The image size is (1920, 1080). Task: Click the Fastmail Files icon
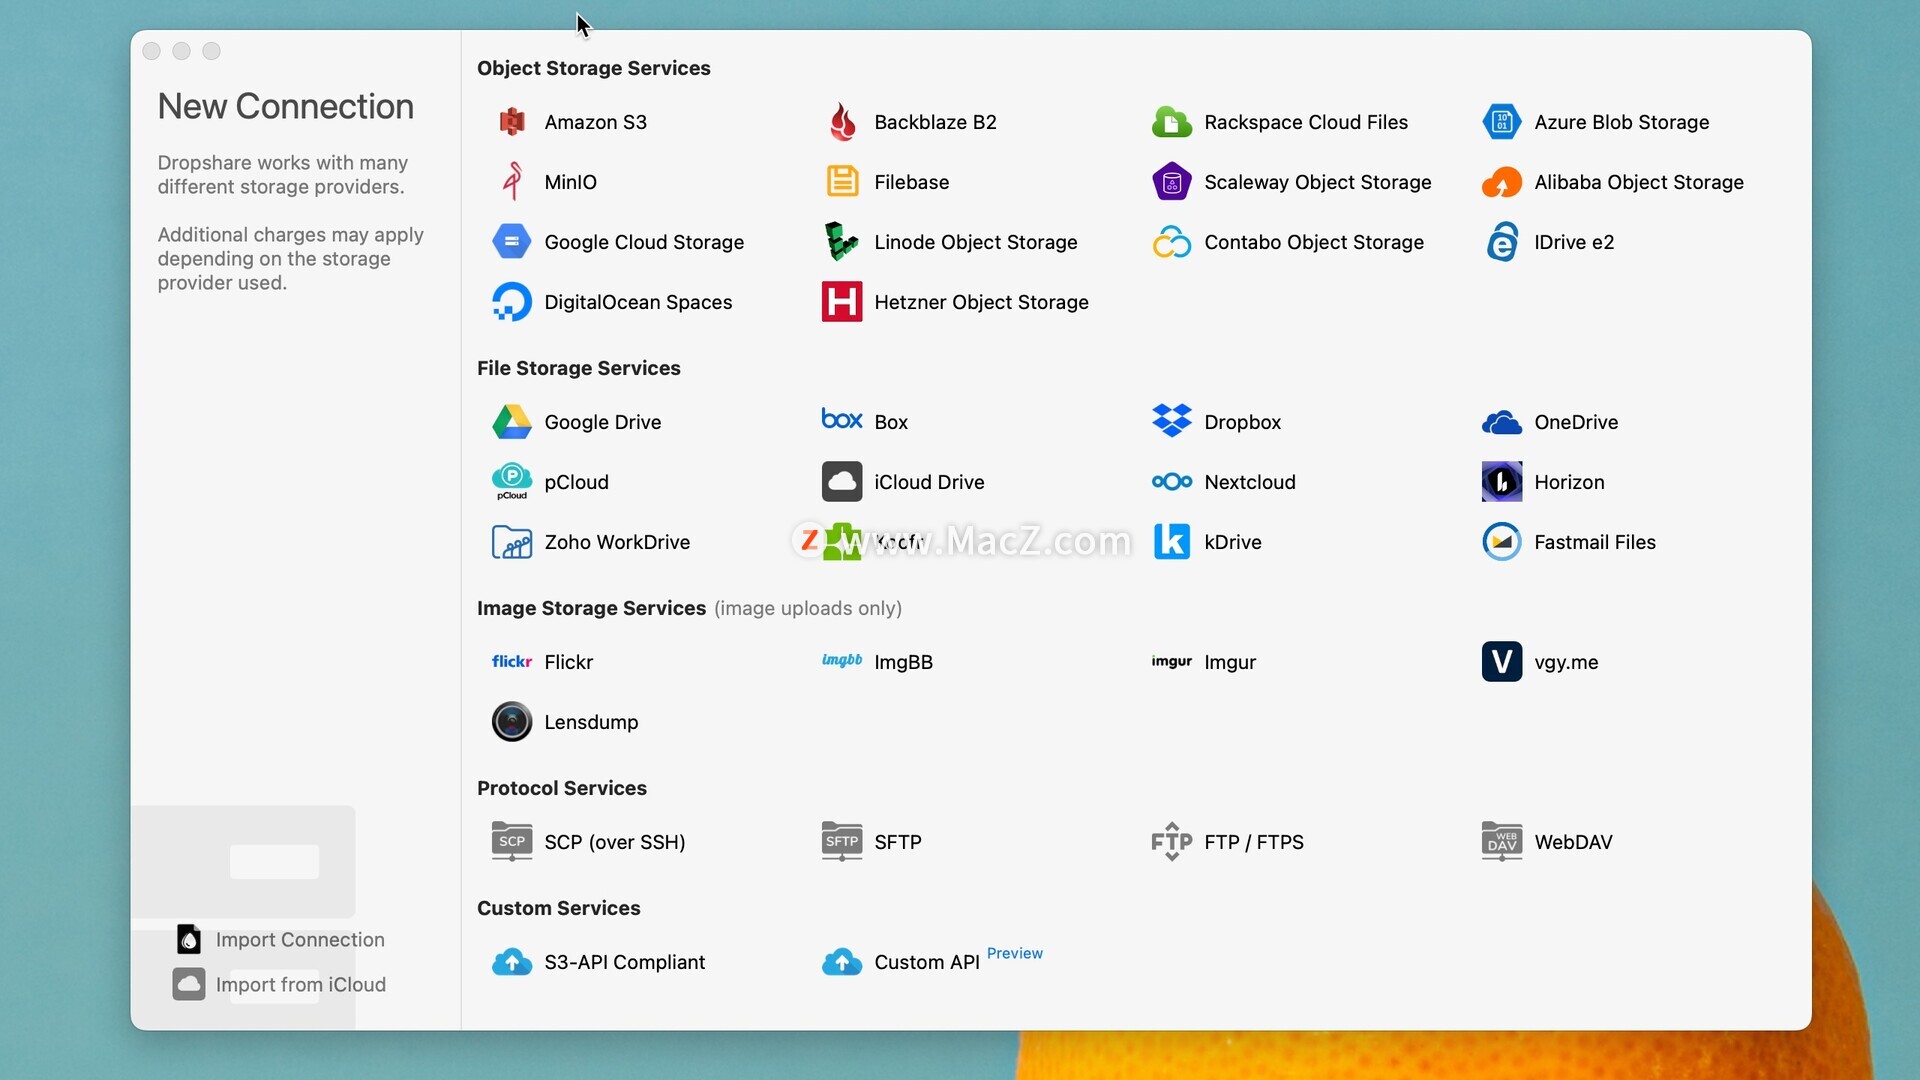[x=1502, y=542]
